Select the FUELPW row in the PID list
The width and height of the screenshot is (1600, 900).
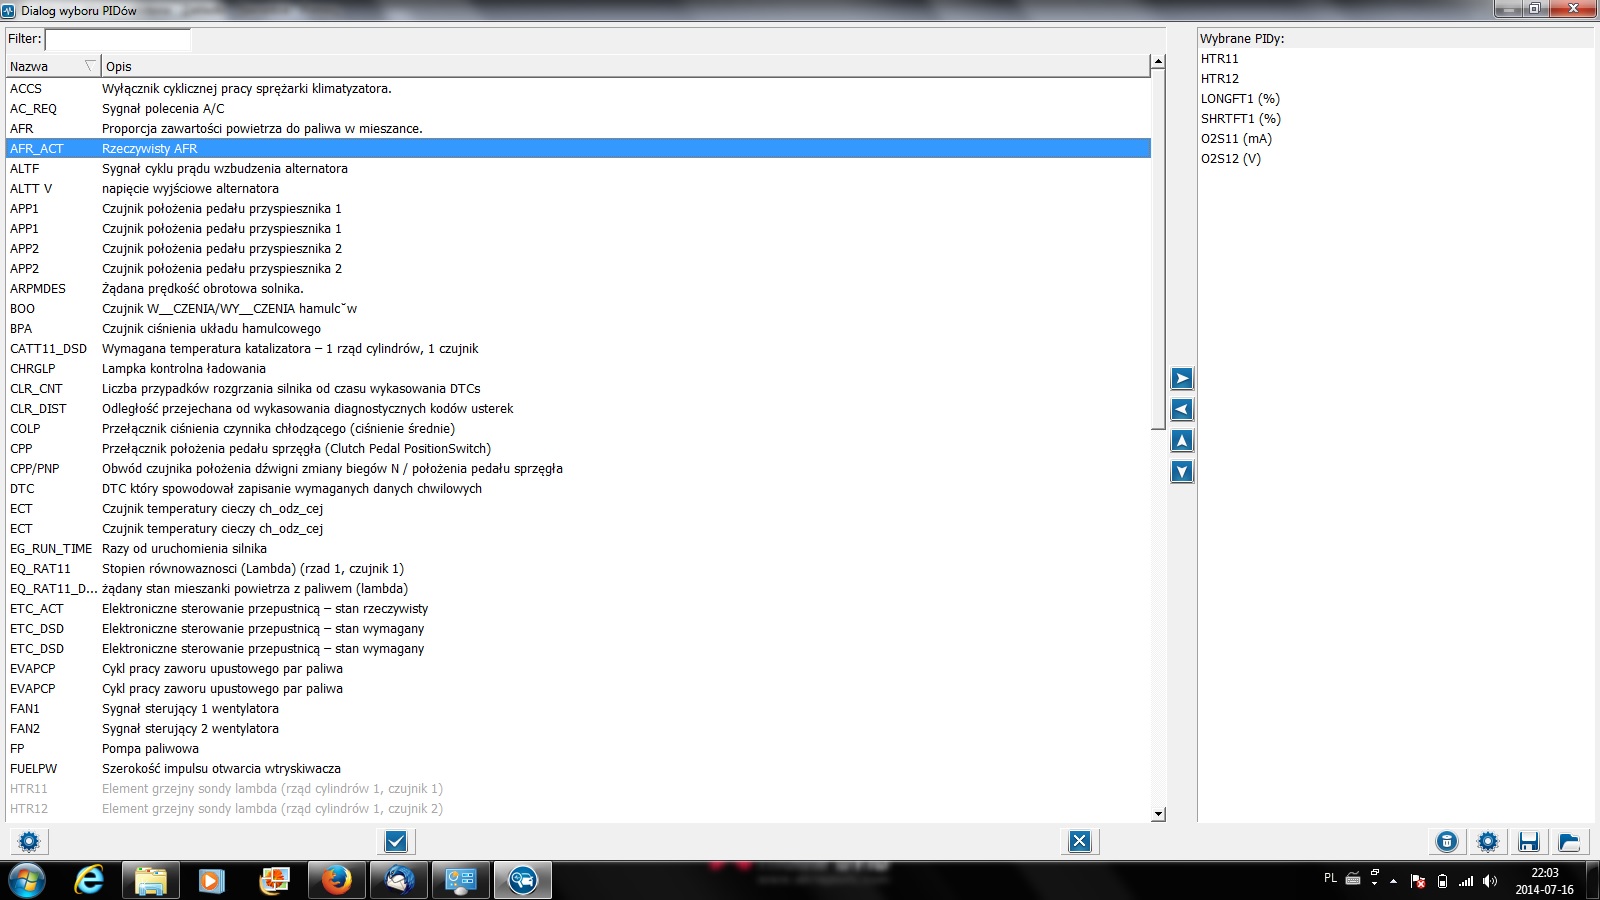[34, 769]
